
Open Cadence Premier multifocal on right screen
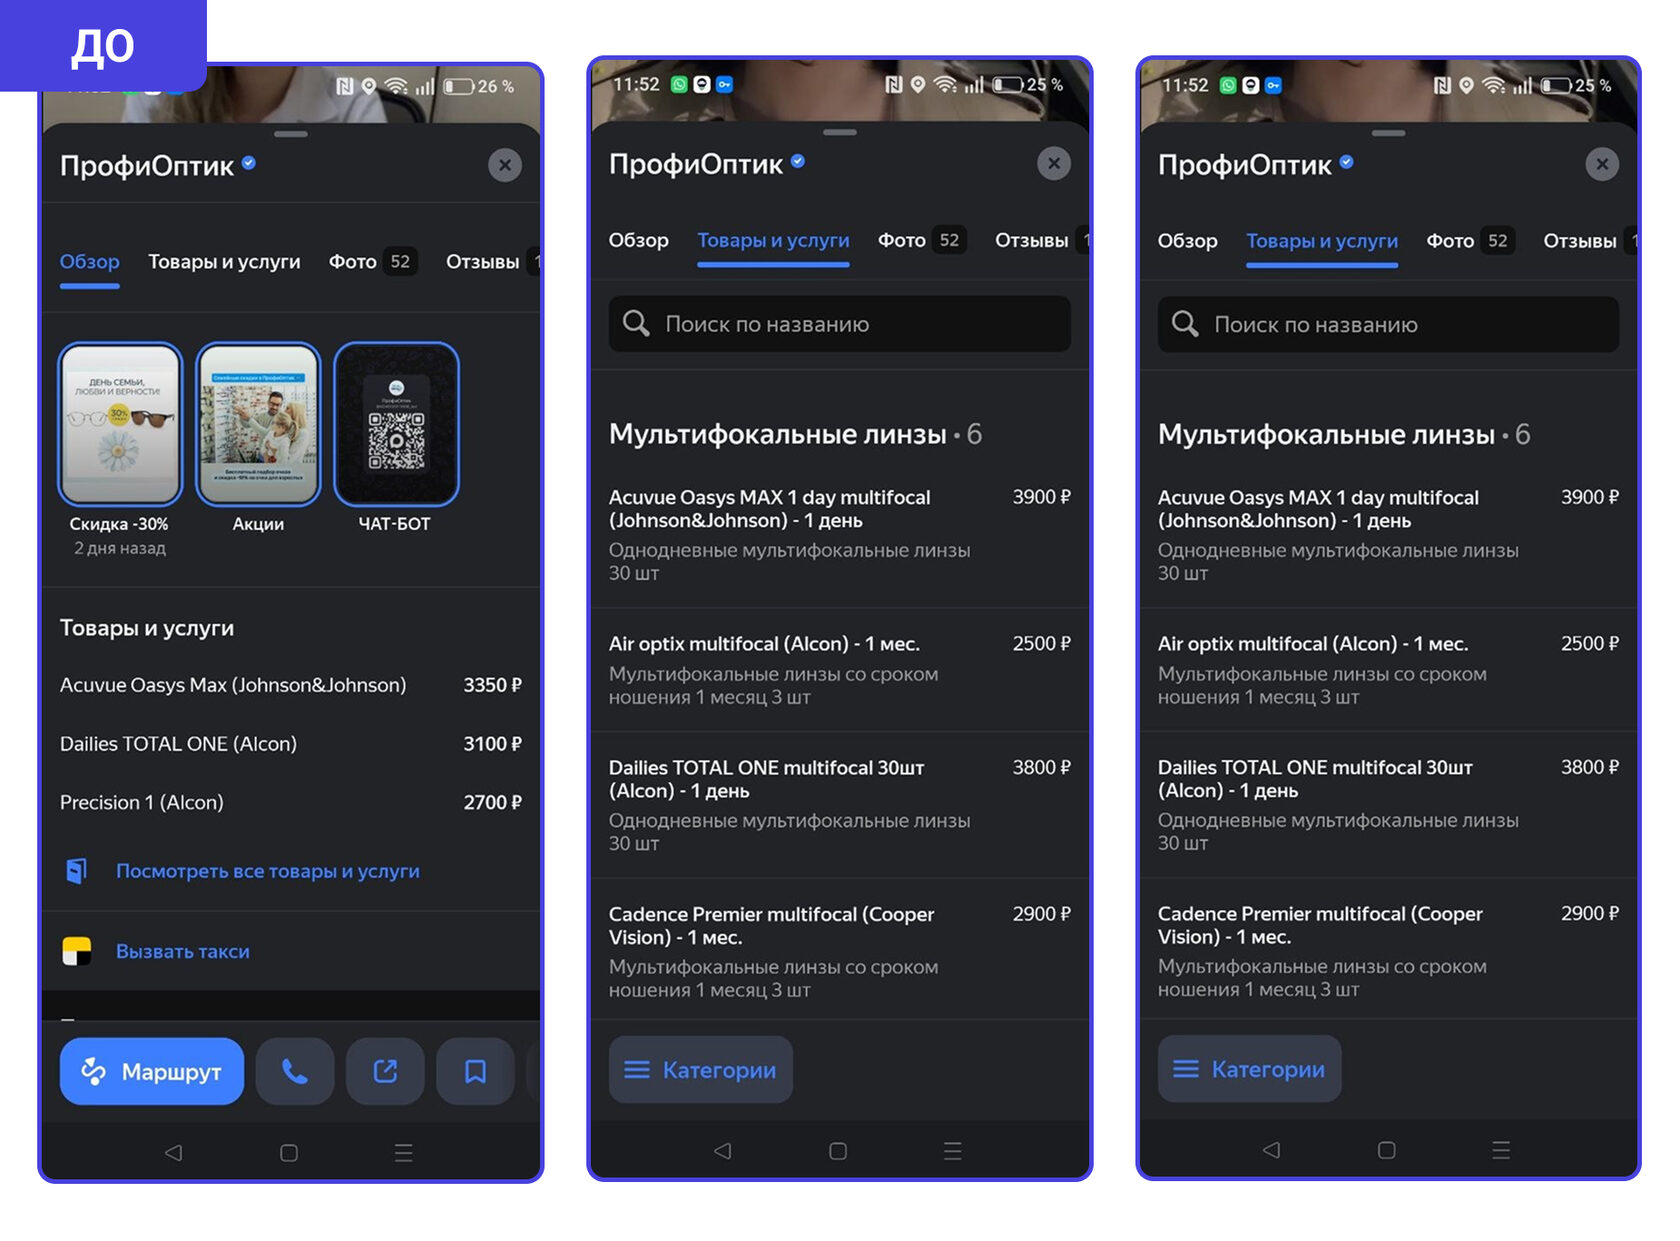point(1388,950)
